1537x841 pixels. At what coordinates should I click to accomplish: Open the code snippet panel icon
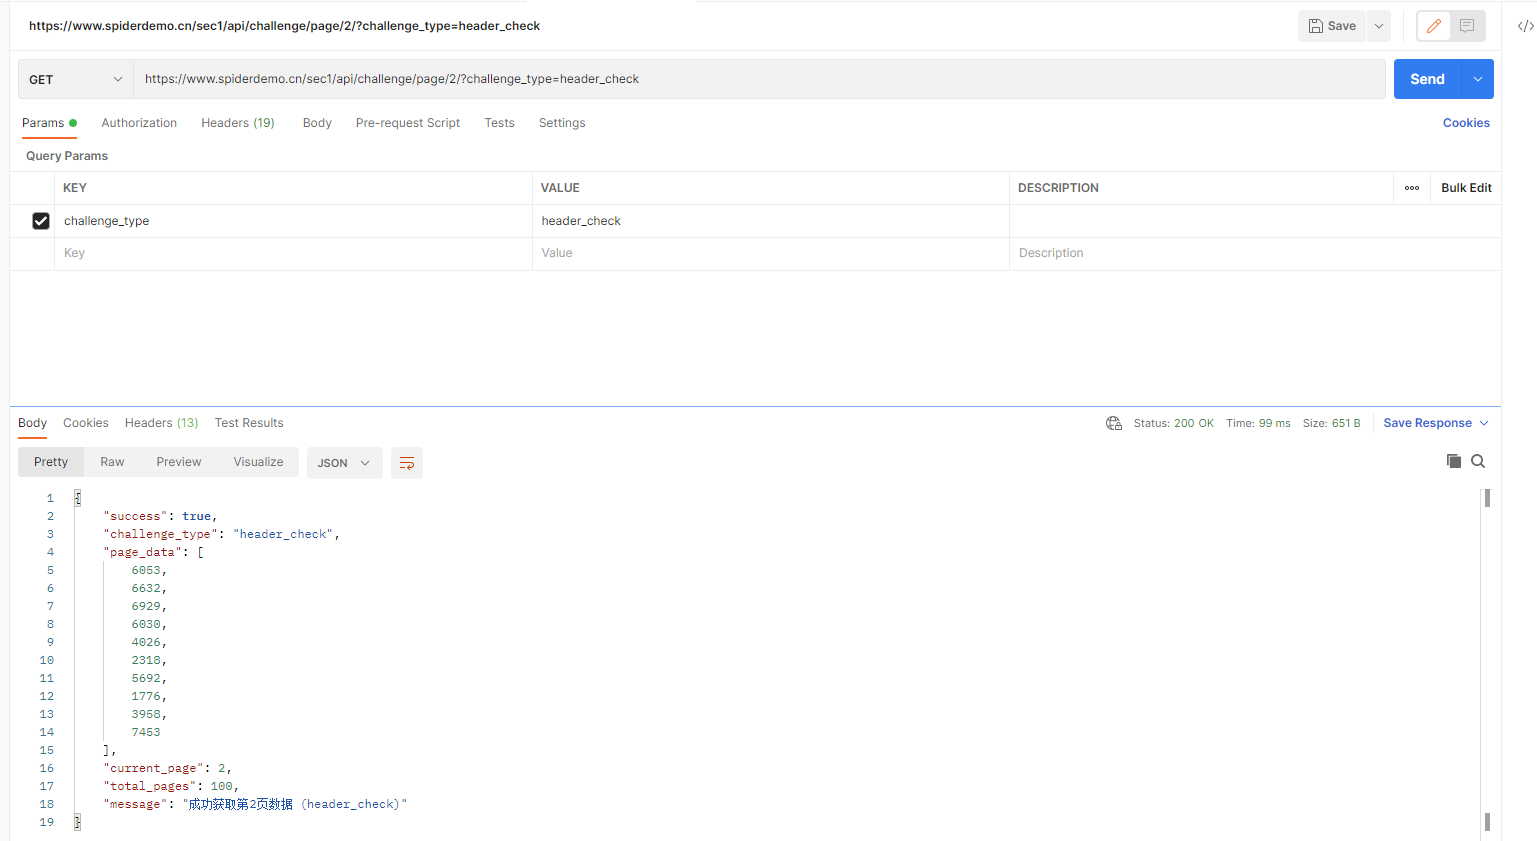(x=1524, y=26)
